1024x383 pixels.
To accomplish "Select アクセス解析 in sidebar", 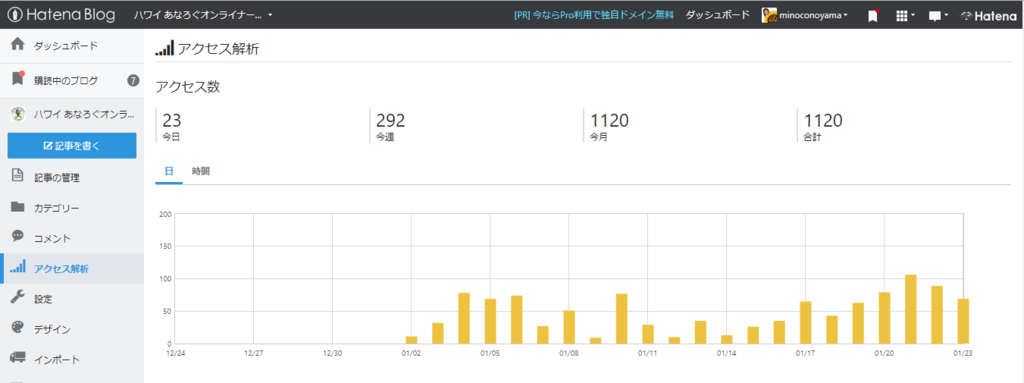I will coord(61,269).
